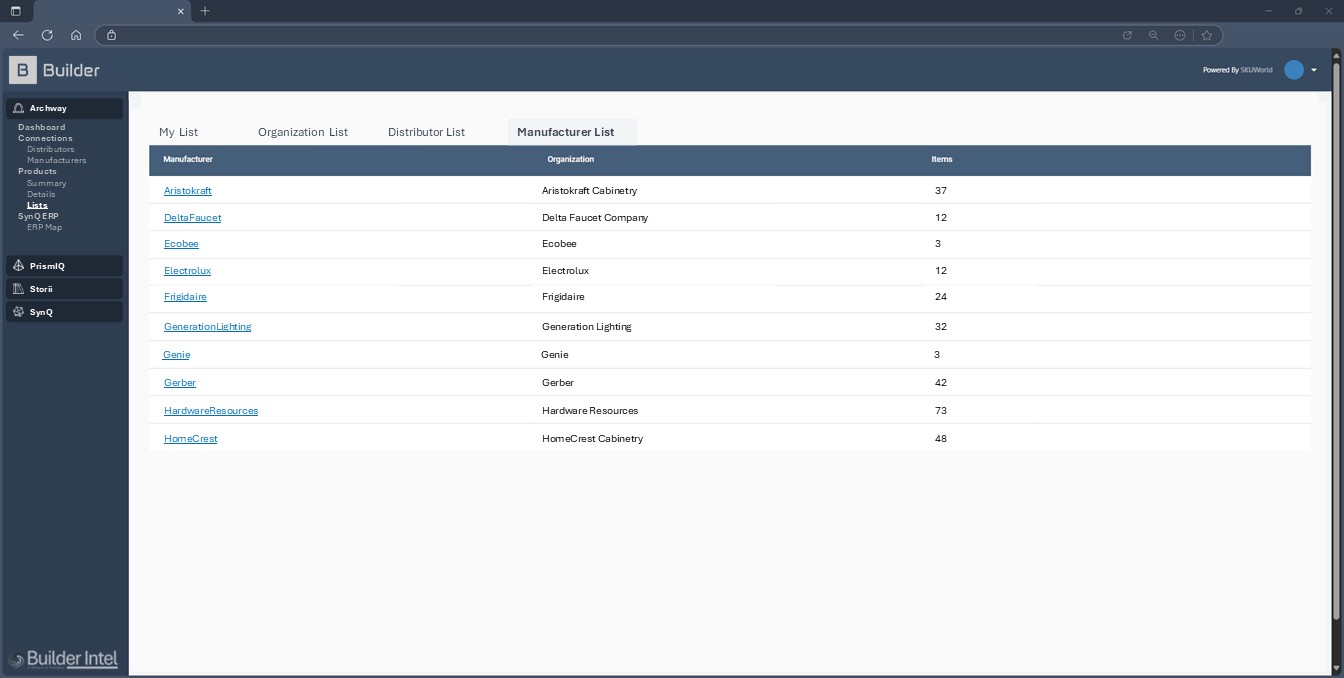The height and width of the screenshot is (678, 1344).
Task: Expand the SynQ sidebar section
Action: (64, 312)
